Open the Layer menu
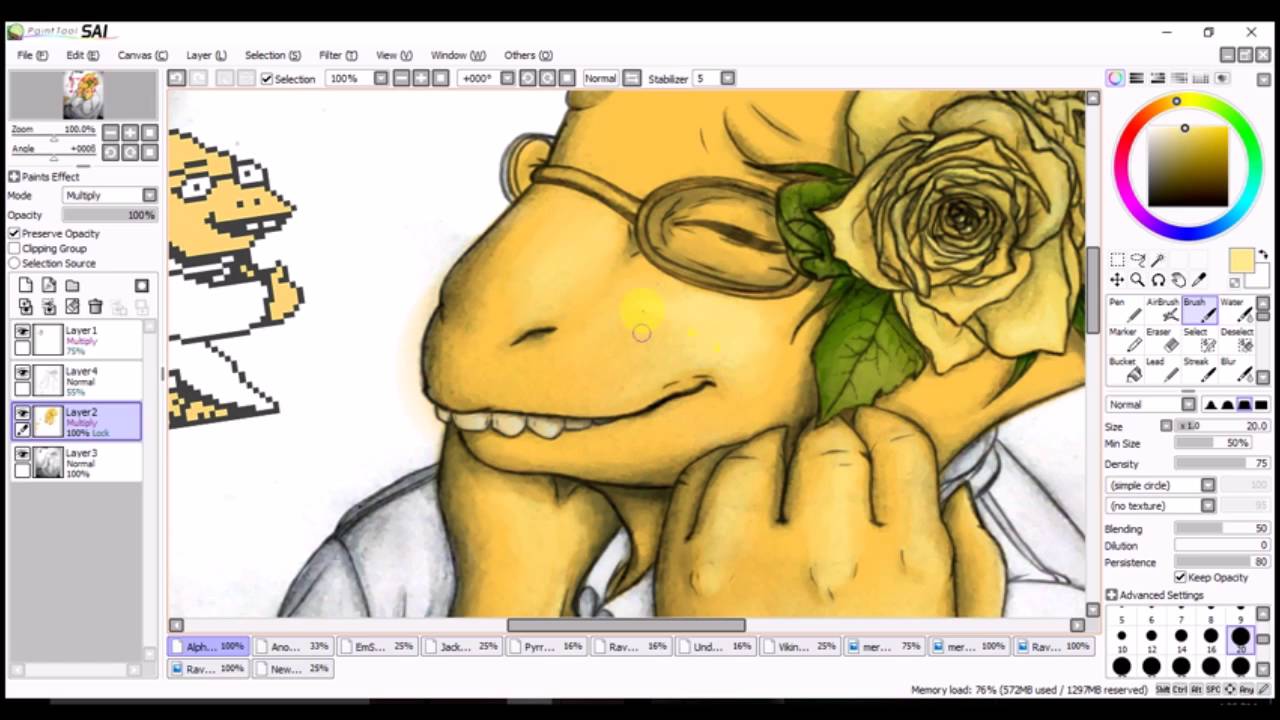The width and height of the screenshot is (1280, 720). [206, 55]
